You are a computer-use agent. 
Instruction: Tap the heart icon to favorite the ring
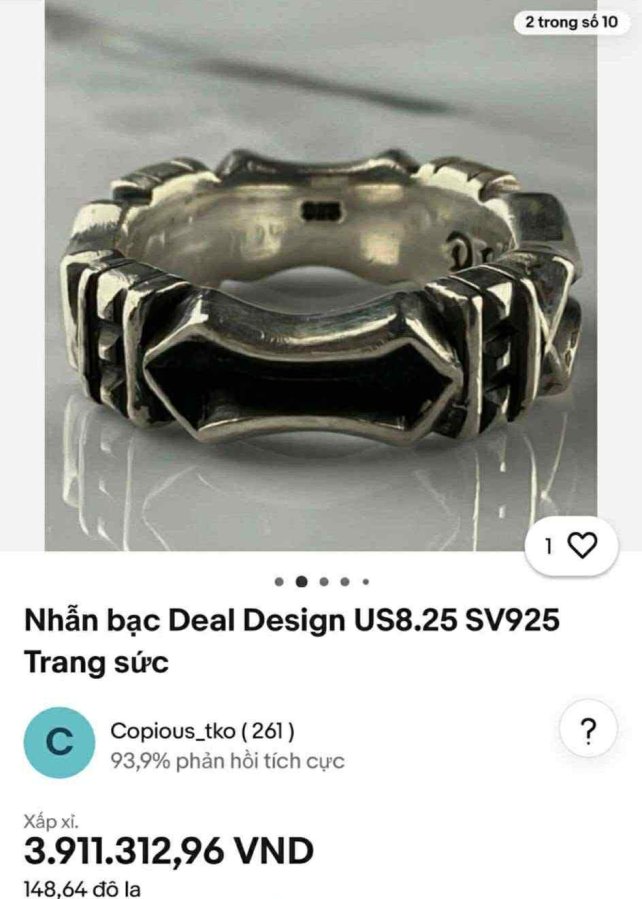click(582, 546)
